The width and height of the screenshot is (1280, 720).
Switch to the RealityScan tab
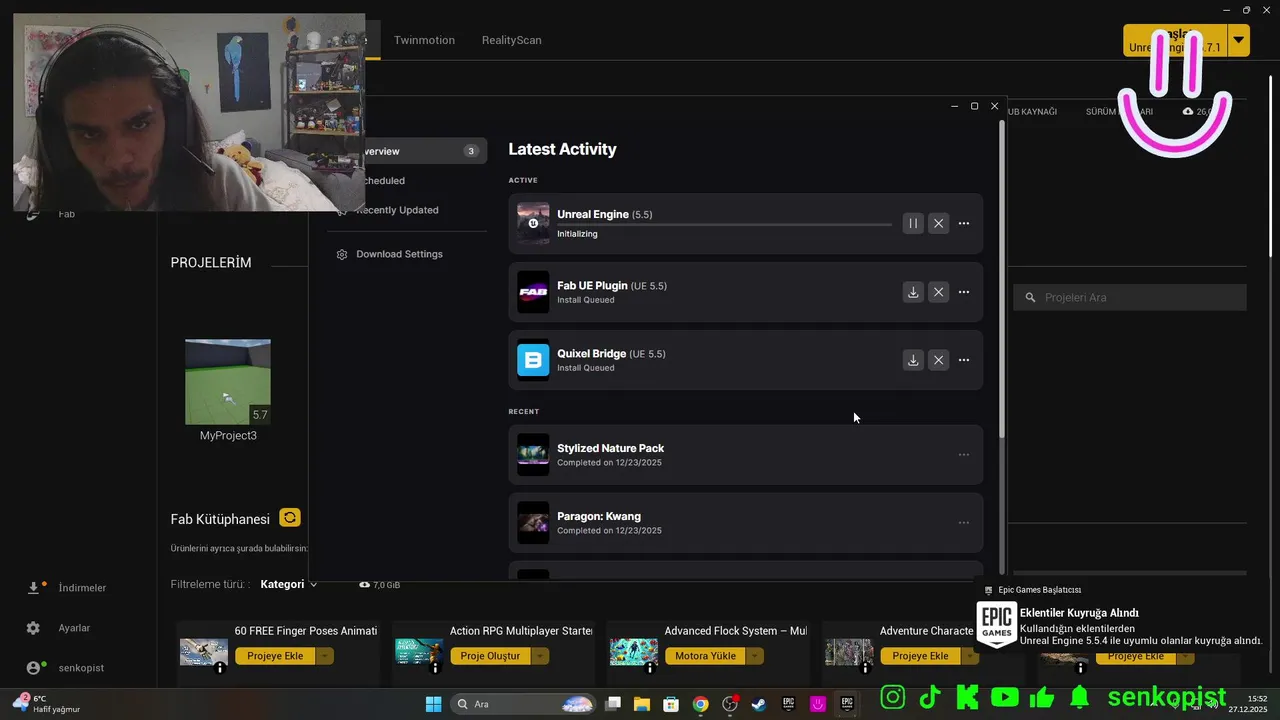click(511, 40)
